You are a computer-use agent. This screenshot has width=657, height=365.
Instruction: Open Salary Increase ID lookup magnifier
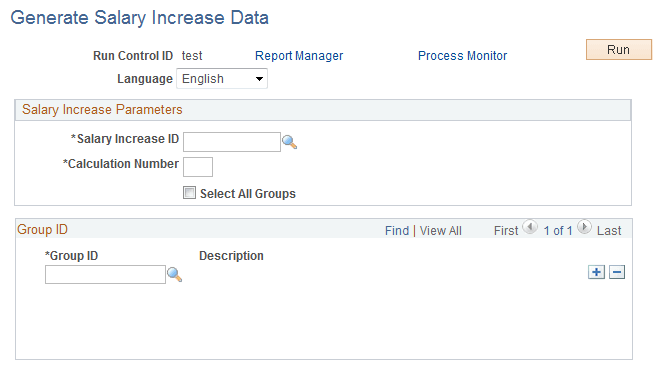click(x=290, y=142)
